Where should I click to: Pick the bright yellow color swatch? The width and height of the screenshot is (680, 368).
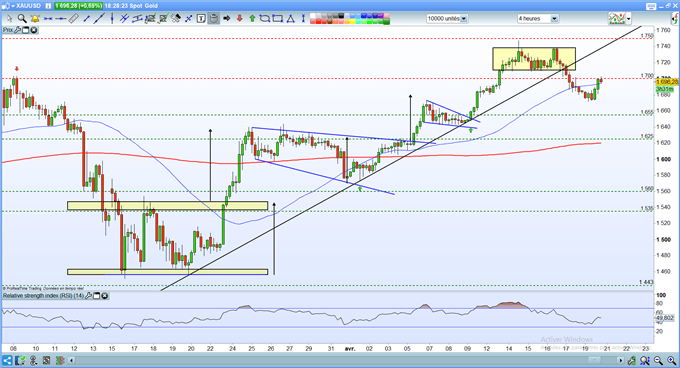(353, 21)
